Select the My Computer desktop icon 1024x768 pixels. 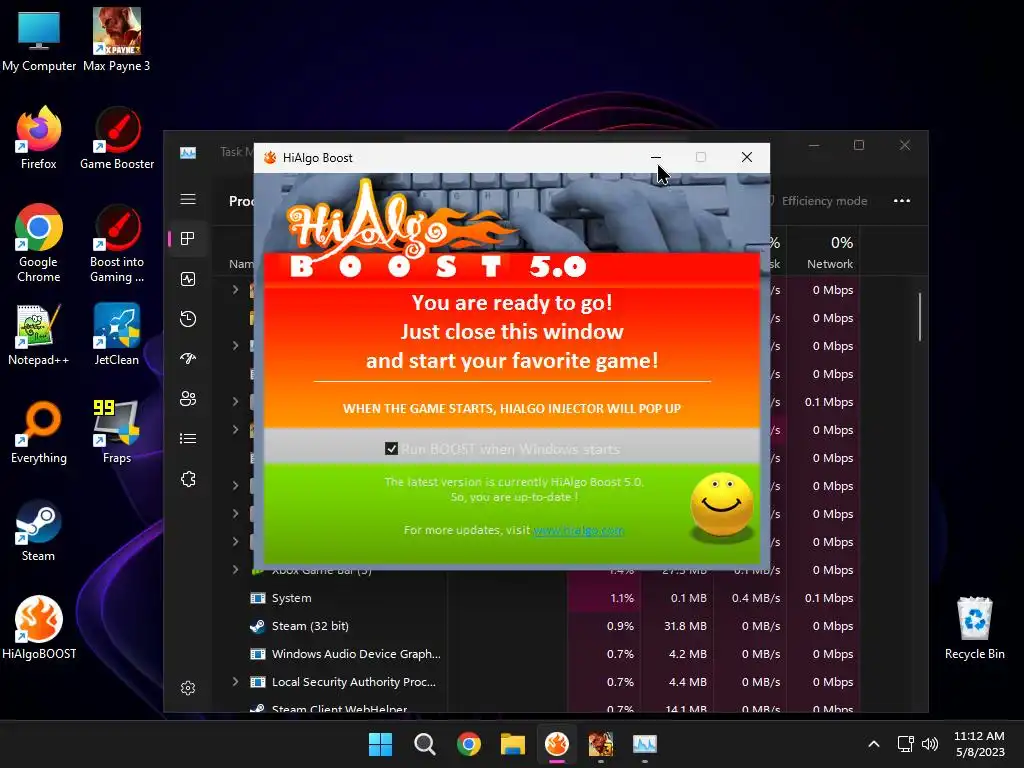coord(39,39)
